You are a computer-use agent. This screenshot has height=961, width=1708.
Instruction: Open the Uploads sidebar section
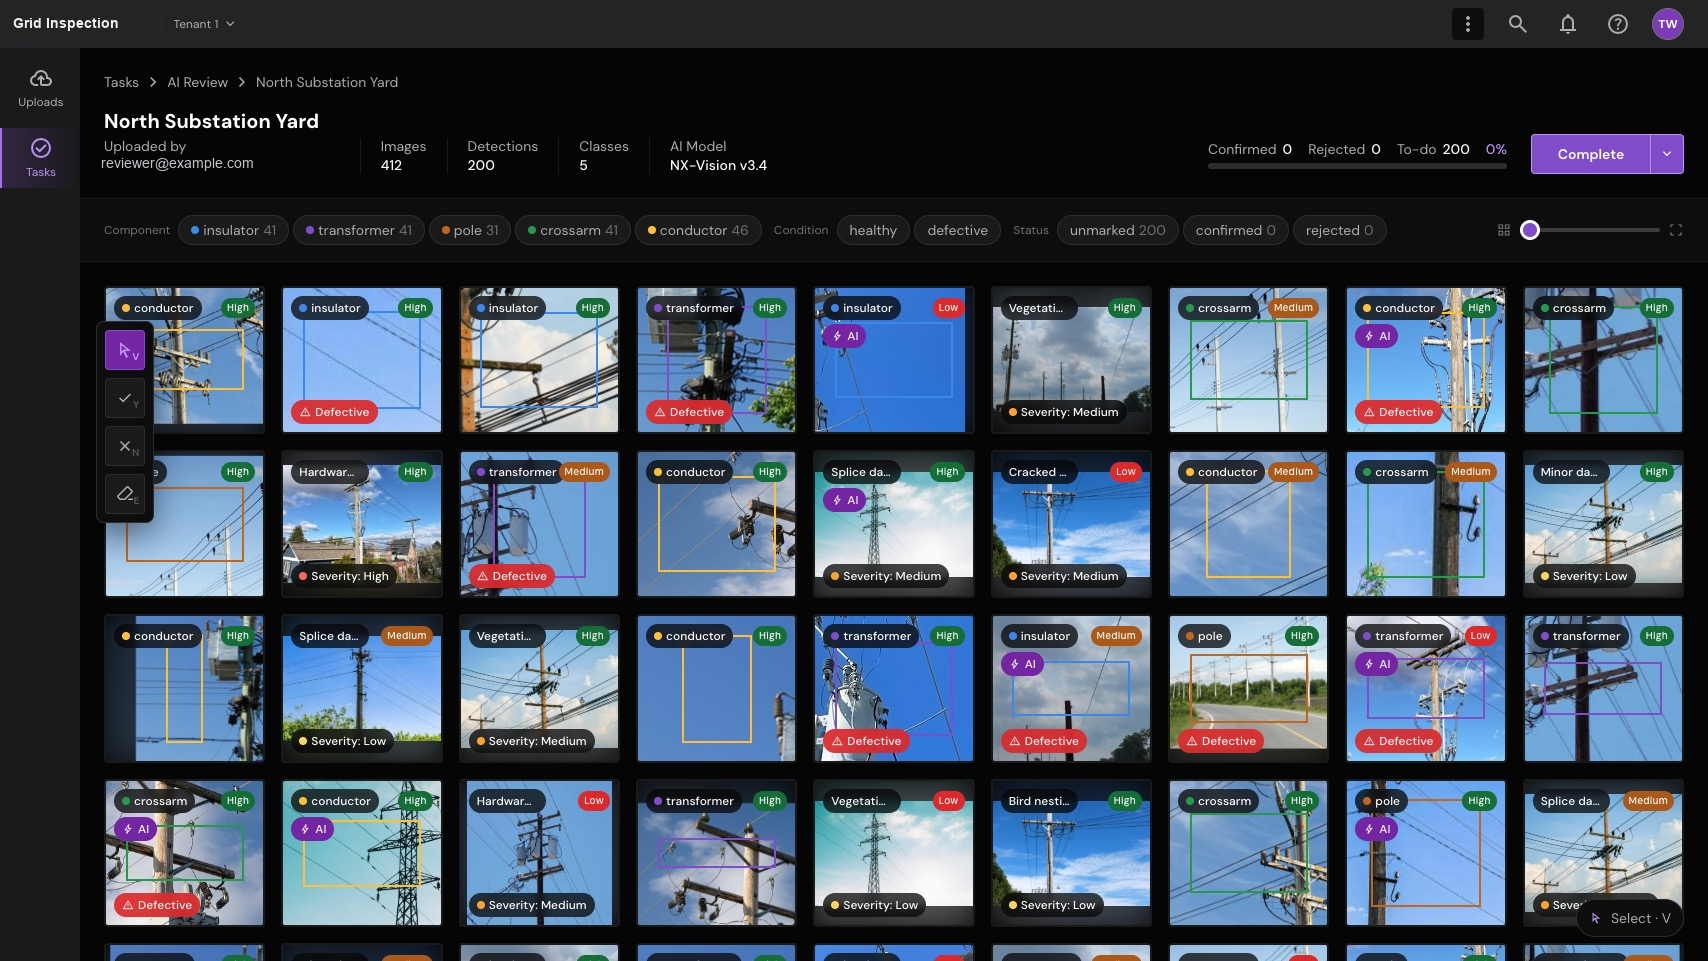coord(40,89)
